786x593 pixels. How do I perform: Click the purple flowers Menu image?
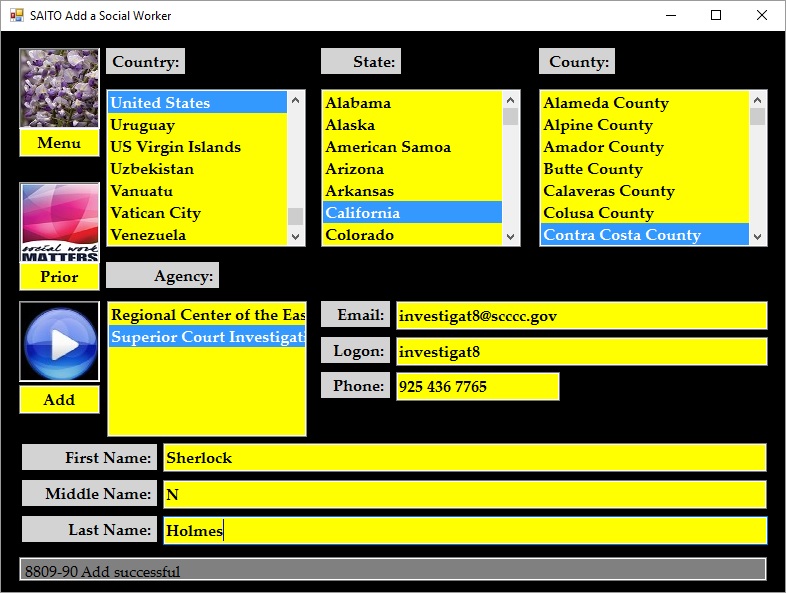pos(59,88)
